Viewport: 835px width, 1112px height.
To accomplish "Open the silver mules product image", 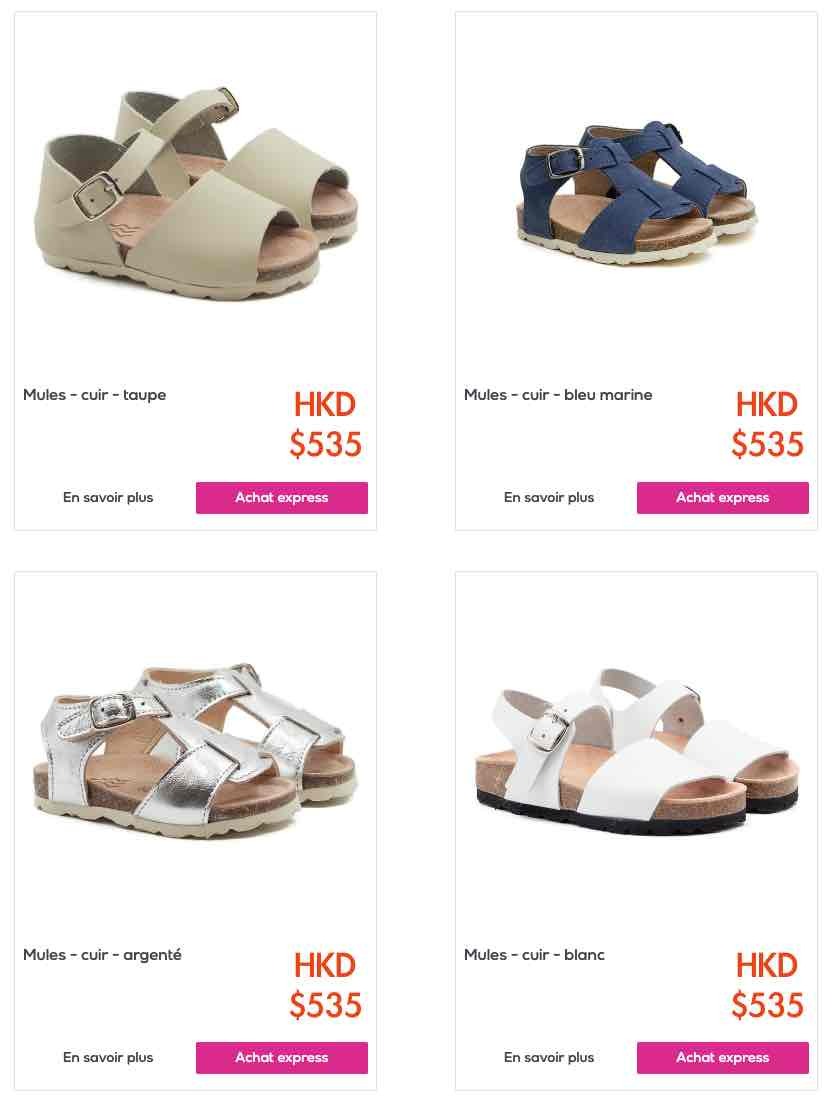I will coord(195,752).
